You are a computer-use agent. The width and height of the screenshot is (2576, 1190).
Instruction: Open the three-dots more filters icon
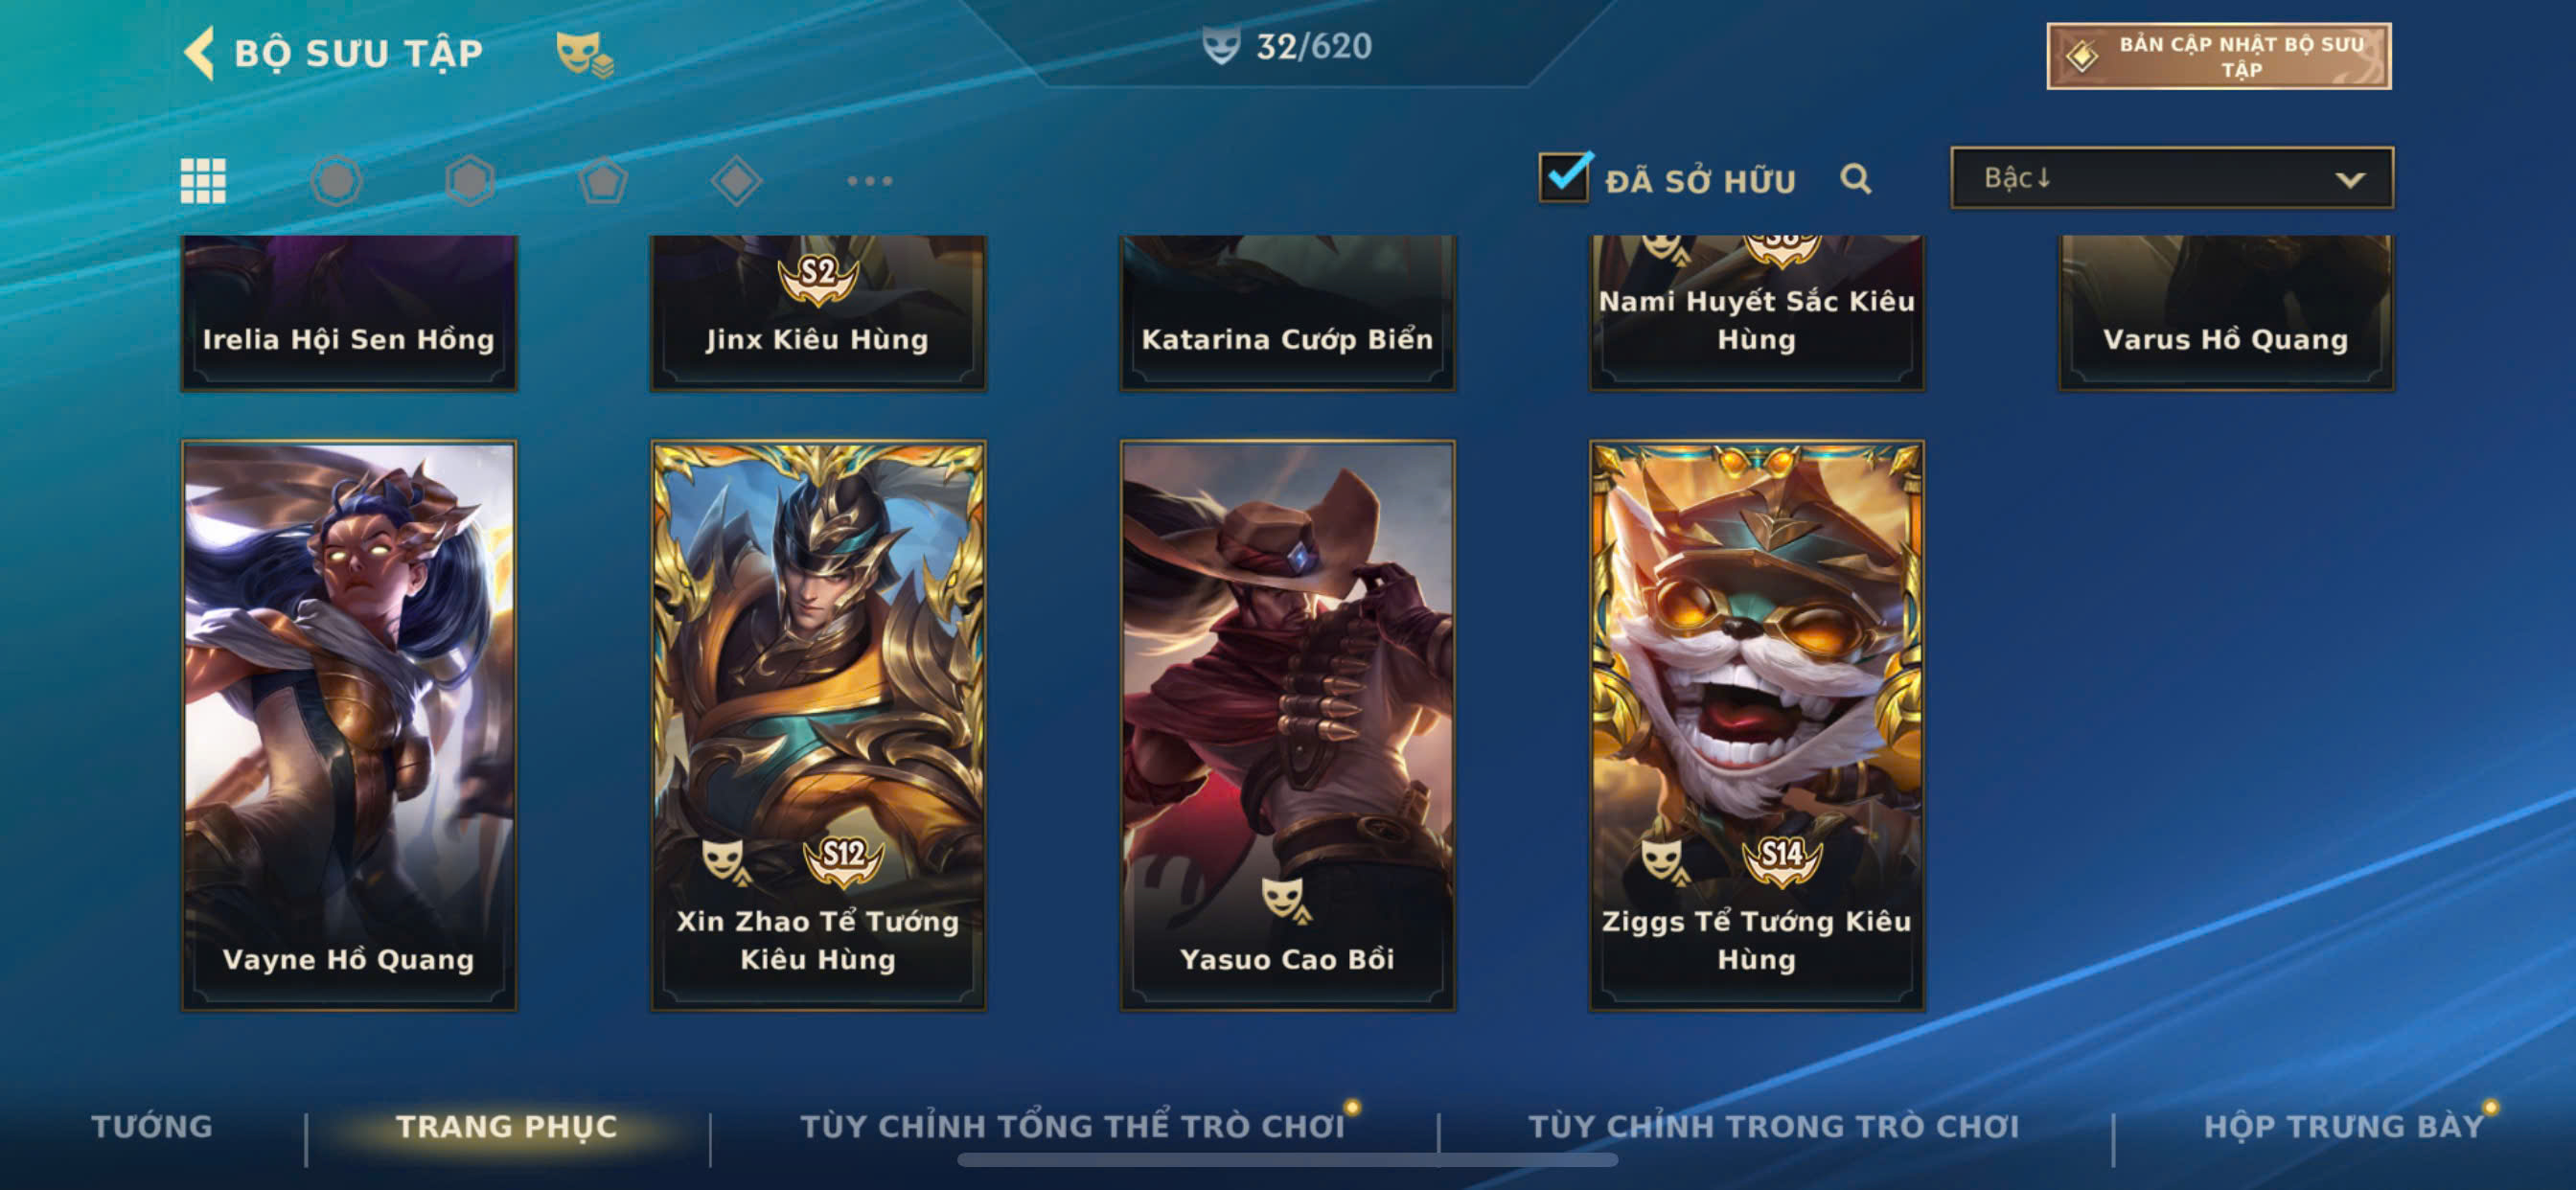coord(869,181)
